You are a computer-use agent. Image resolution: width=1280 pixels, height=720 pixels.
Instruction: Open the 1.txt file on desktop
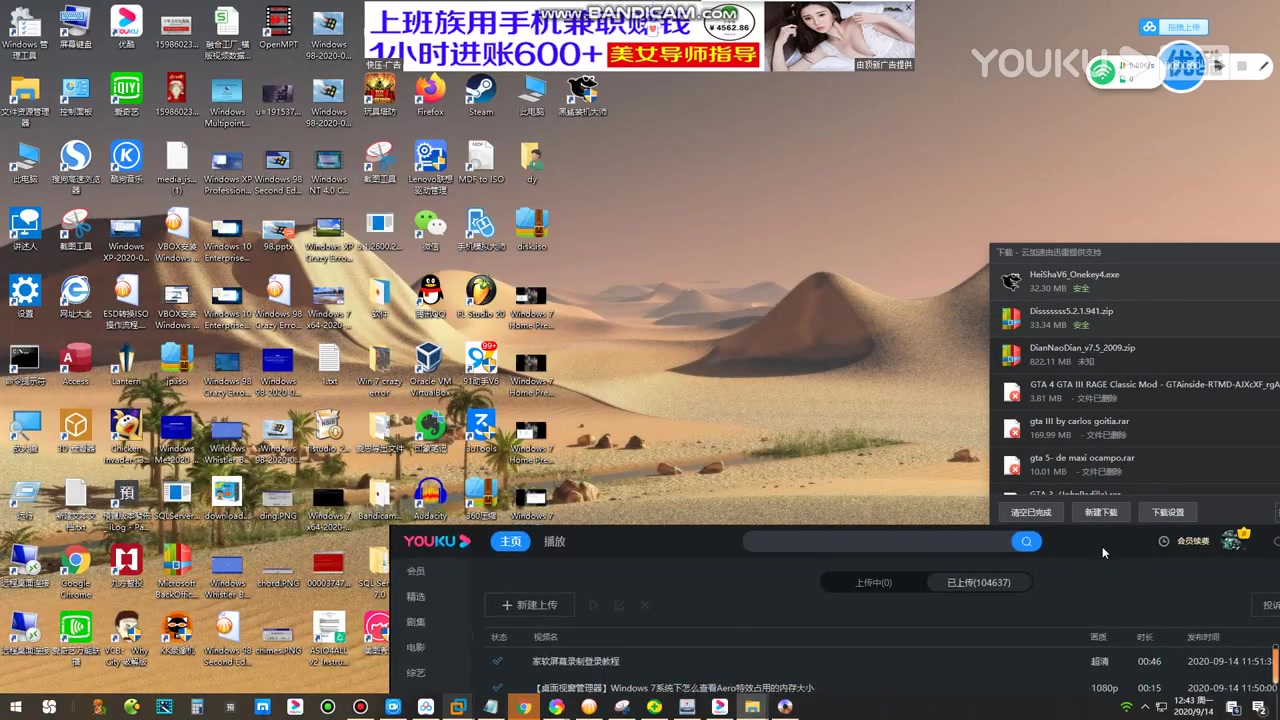point(329,364)
